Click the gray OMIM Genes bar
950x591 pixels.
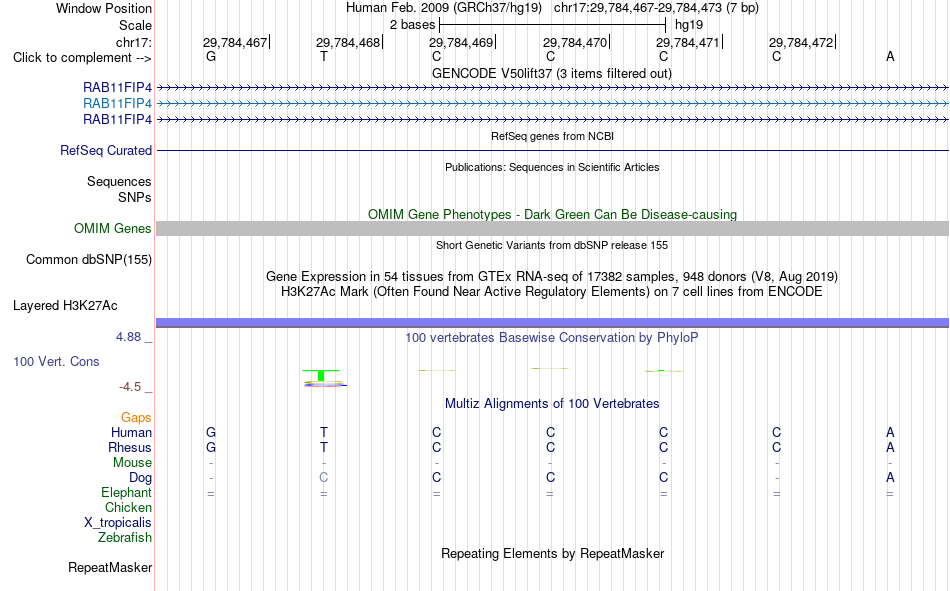[553, 229]
